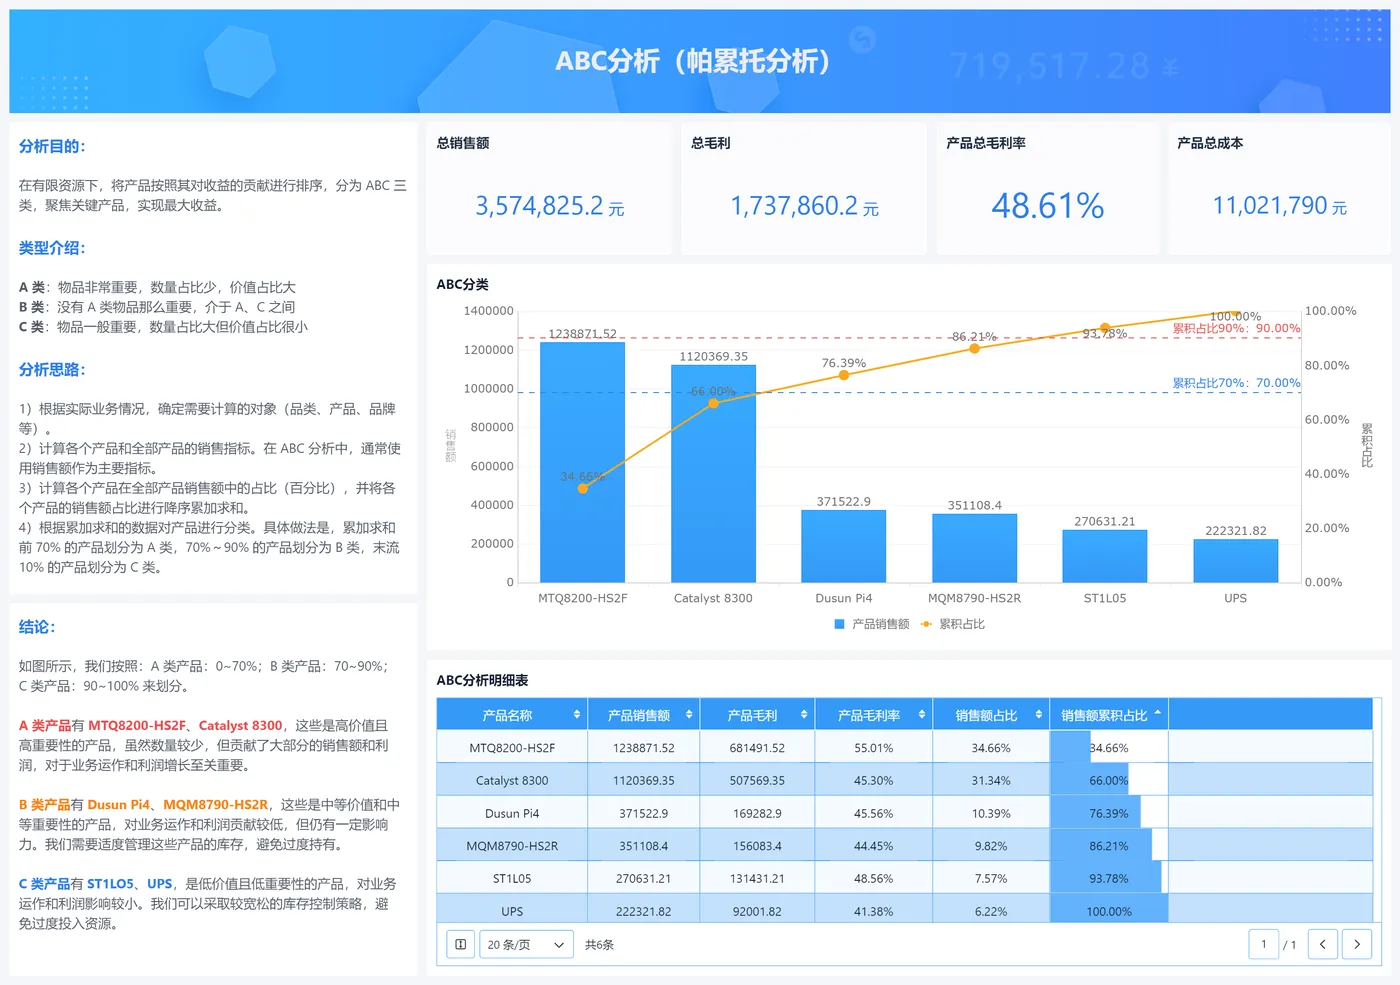
Task: Click the total sales value 3,574,825.2 元
Action: [x=549, y=206]
